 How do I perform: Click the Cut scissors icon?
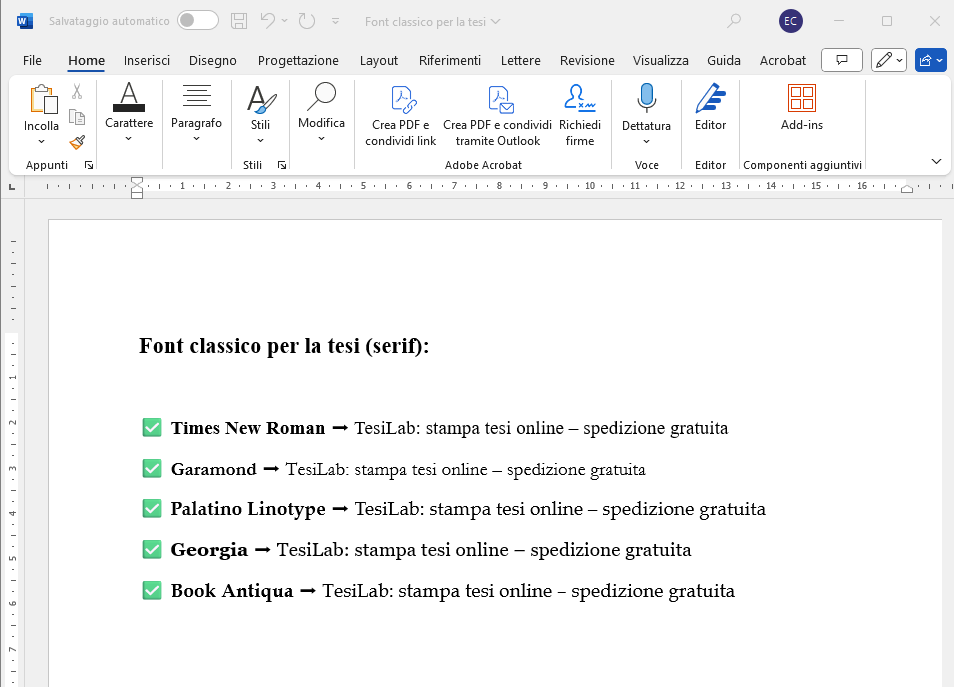77,92
